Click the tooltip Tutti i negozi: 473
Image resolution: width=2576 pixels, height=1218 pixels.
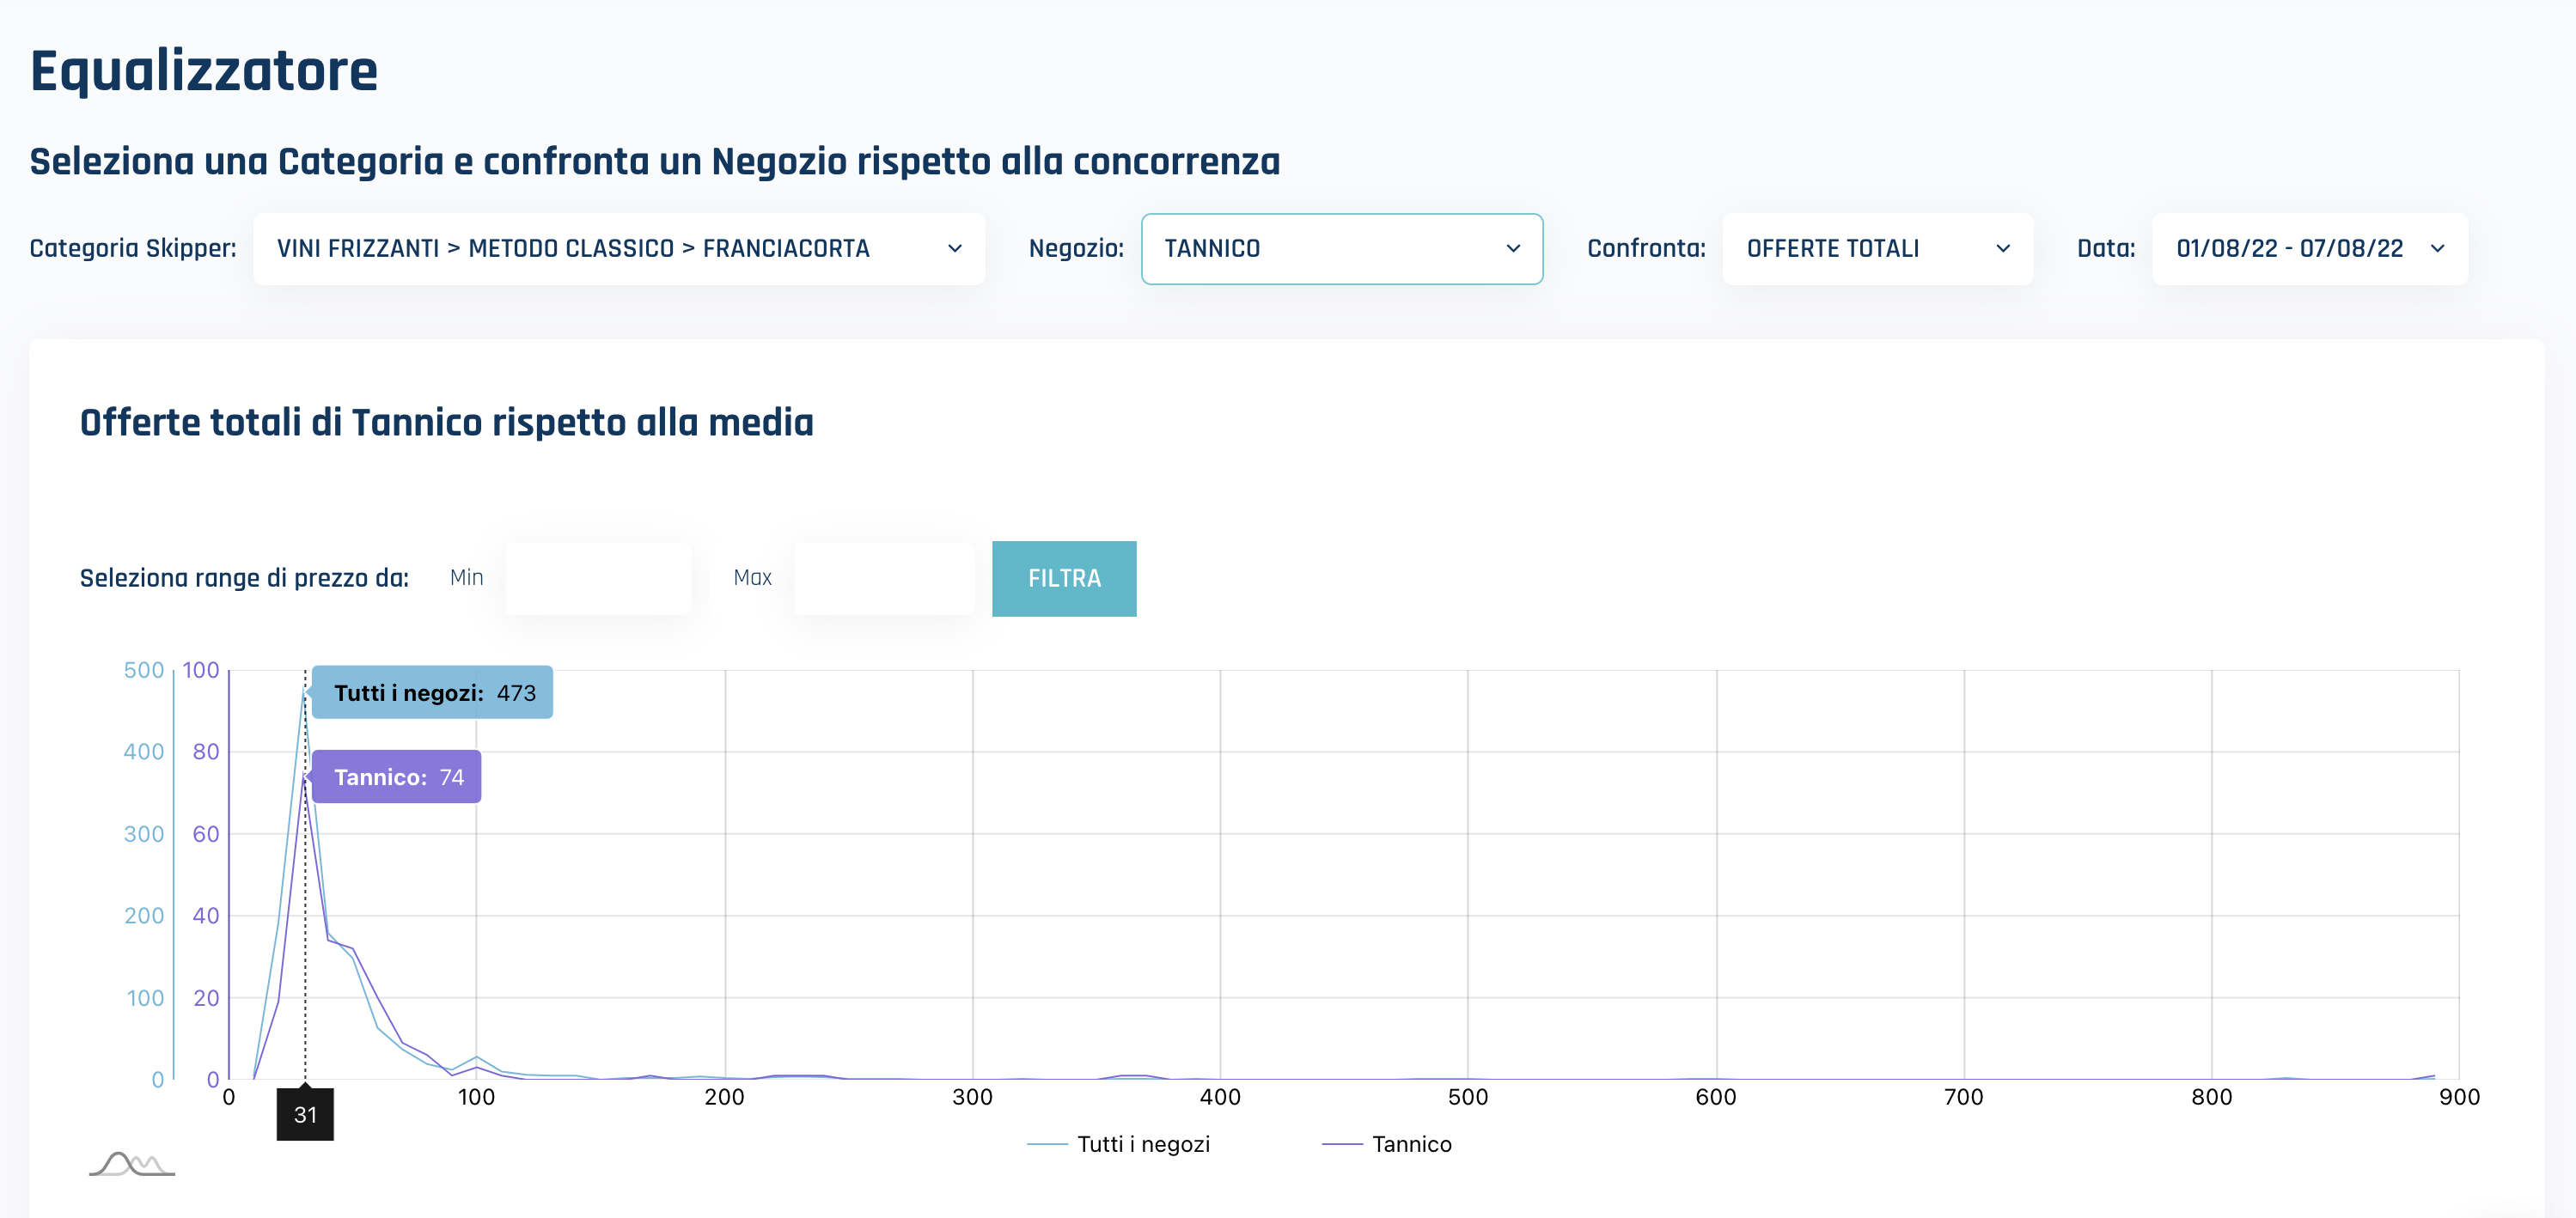(433, 691)
